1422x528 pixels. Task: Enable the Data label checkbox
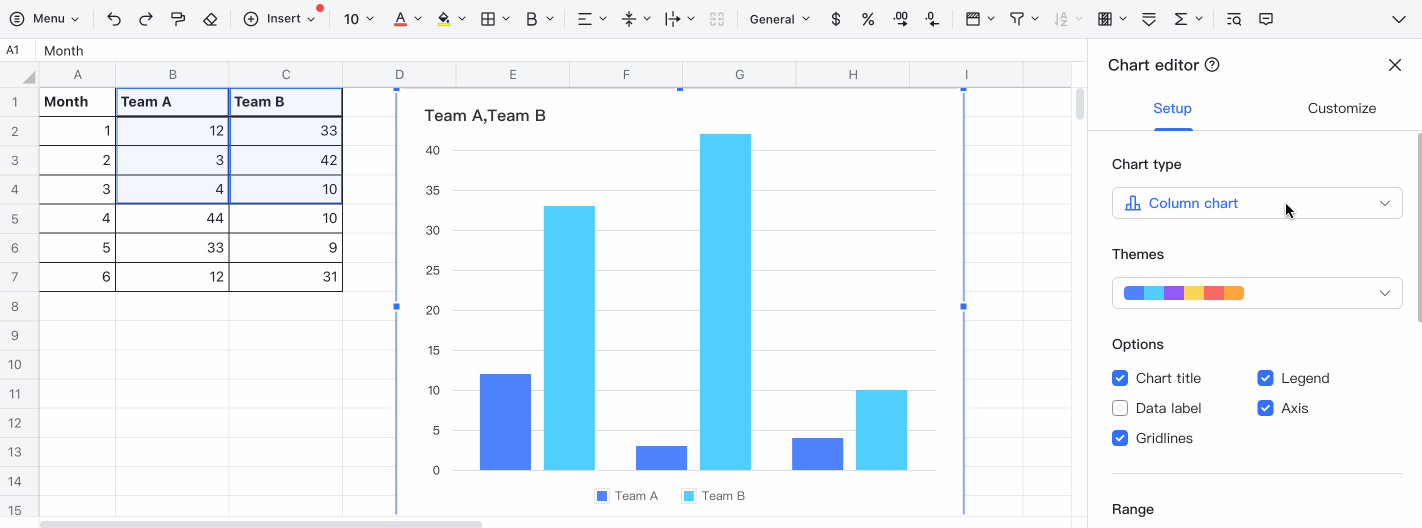pos(1120,408)
